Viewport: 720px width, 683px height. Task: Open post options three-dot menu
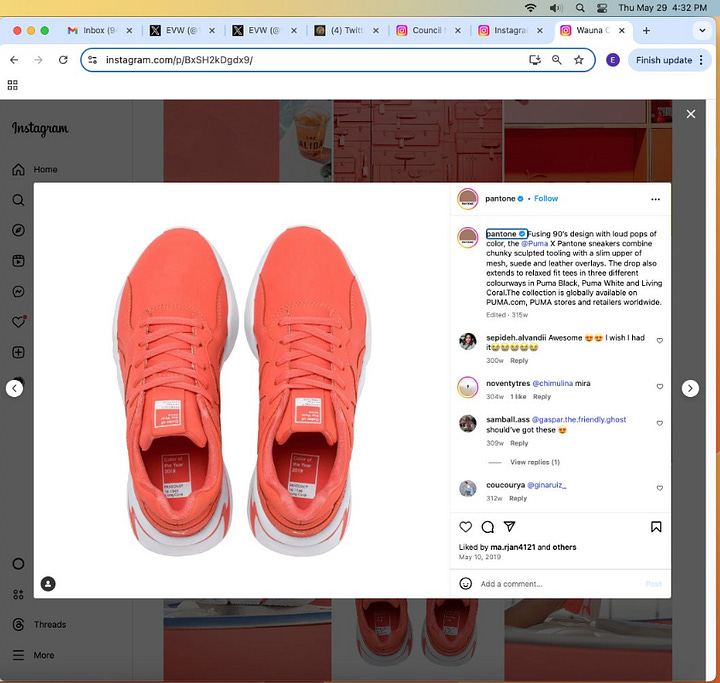pyautogui.click(x=655, y=199)
